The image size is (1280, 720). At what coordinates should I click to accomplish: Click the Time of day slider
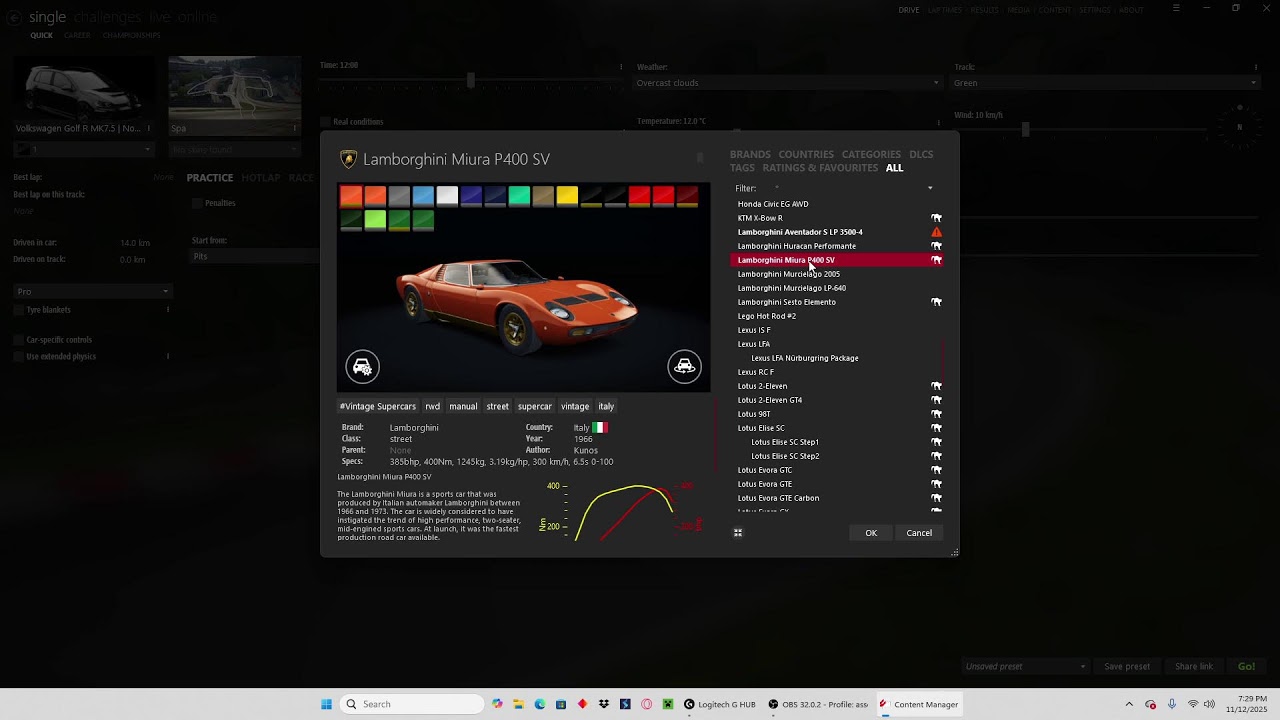click(x=471, y=81)
